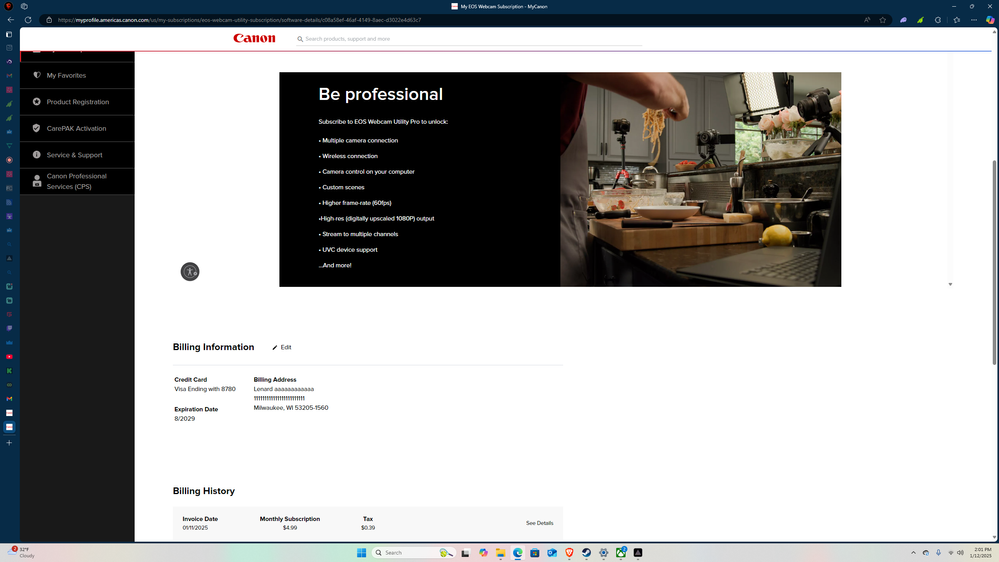This screenshot has height=562, width=999.
Task: Click the banner scroll-down arrow
Action: click(x=950, y=284)
